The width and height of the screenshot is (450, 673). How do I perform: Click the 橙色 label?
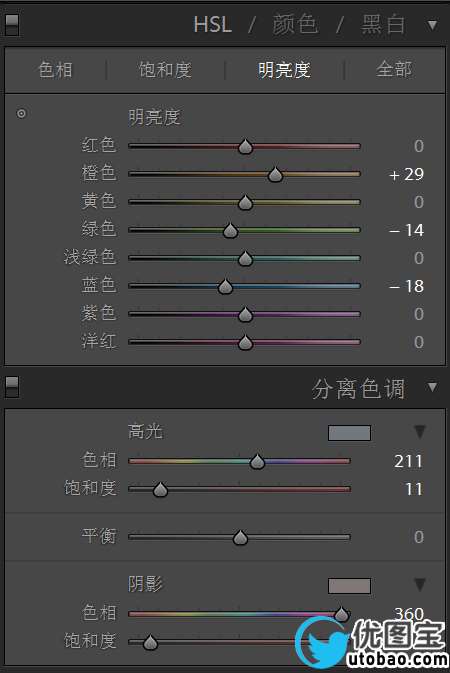pos(99,173)
